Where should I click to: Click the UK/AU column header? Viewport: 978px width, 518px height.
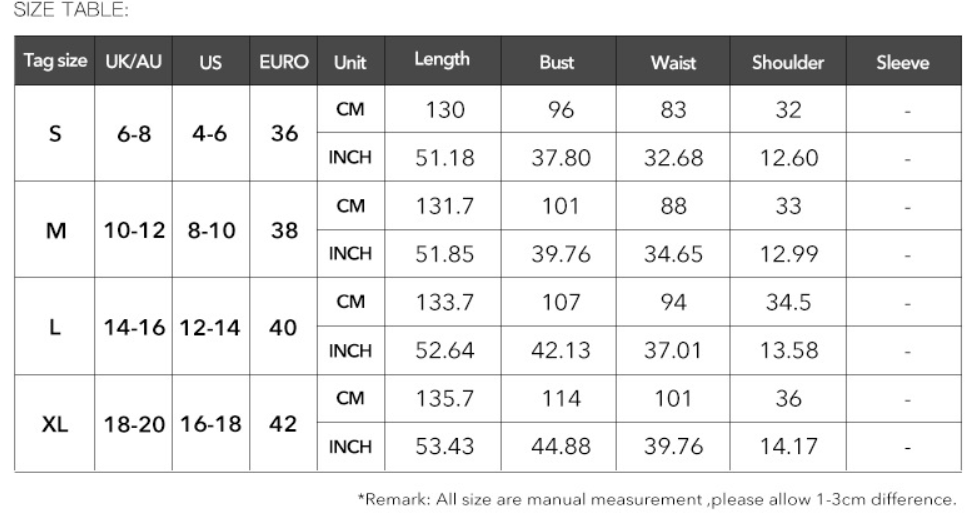tap(133, 61)
